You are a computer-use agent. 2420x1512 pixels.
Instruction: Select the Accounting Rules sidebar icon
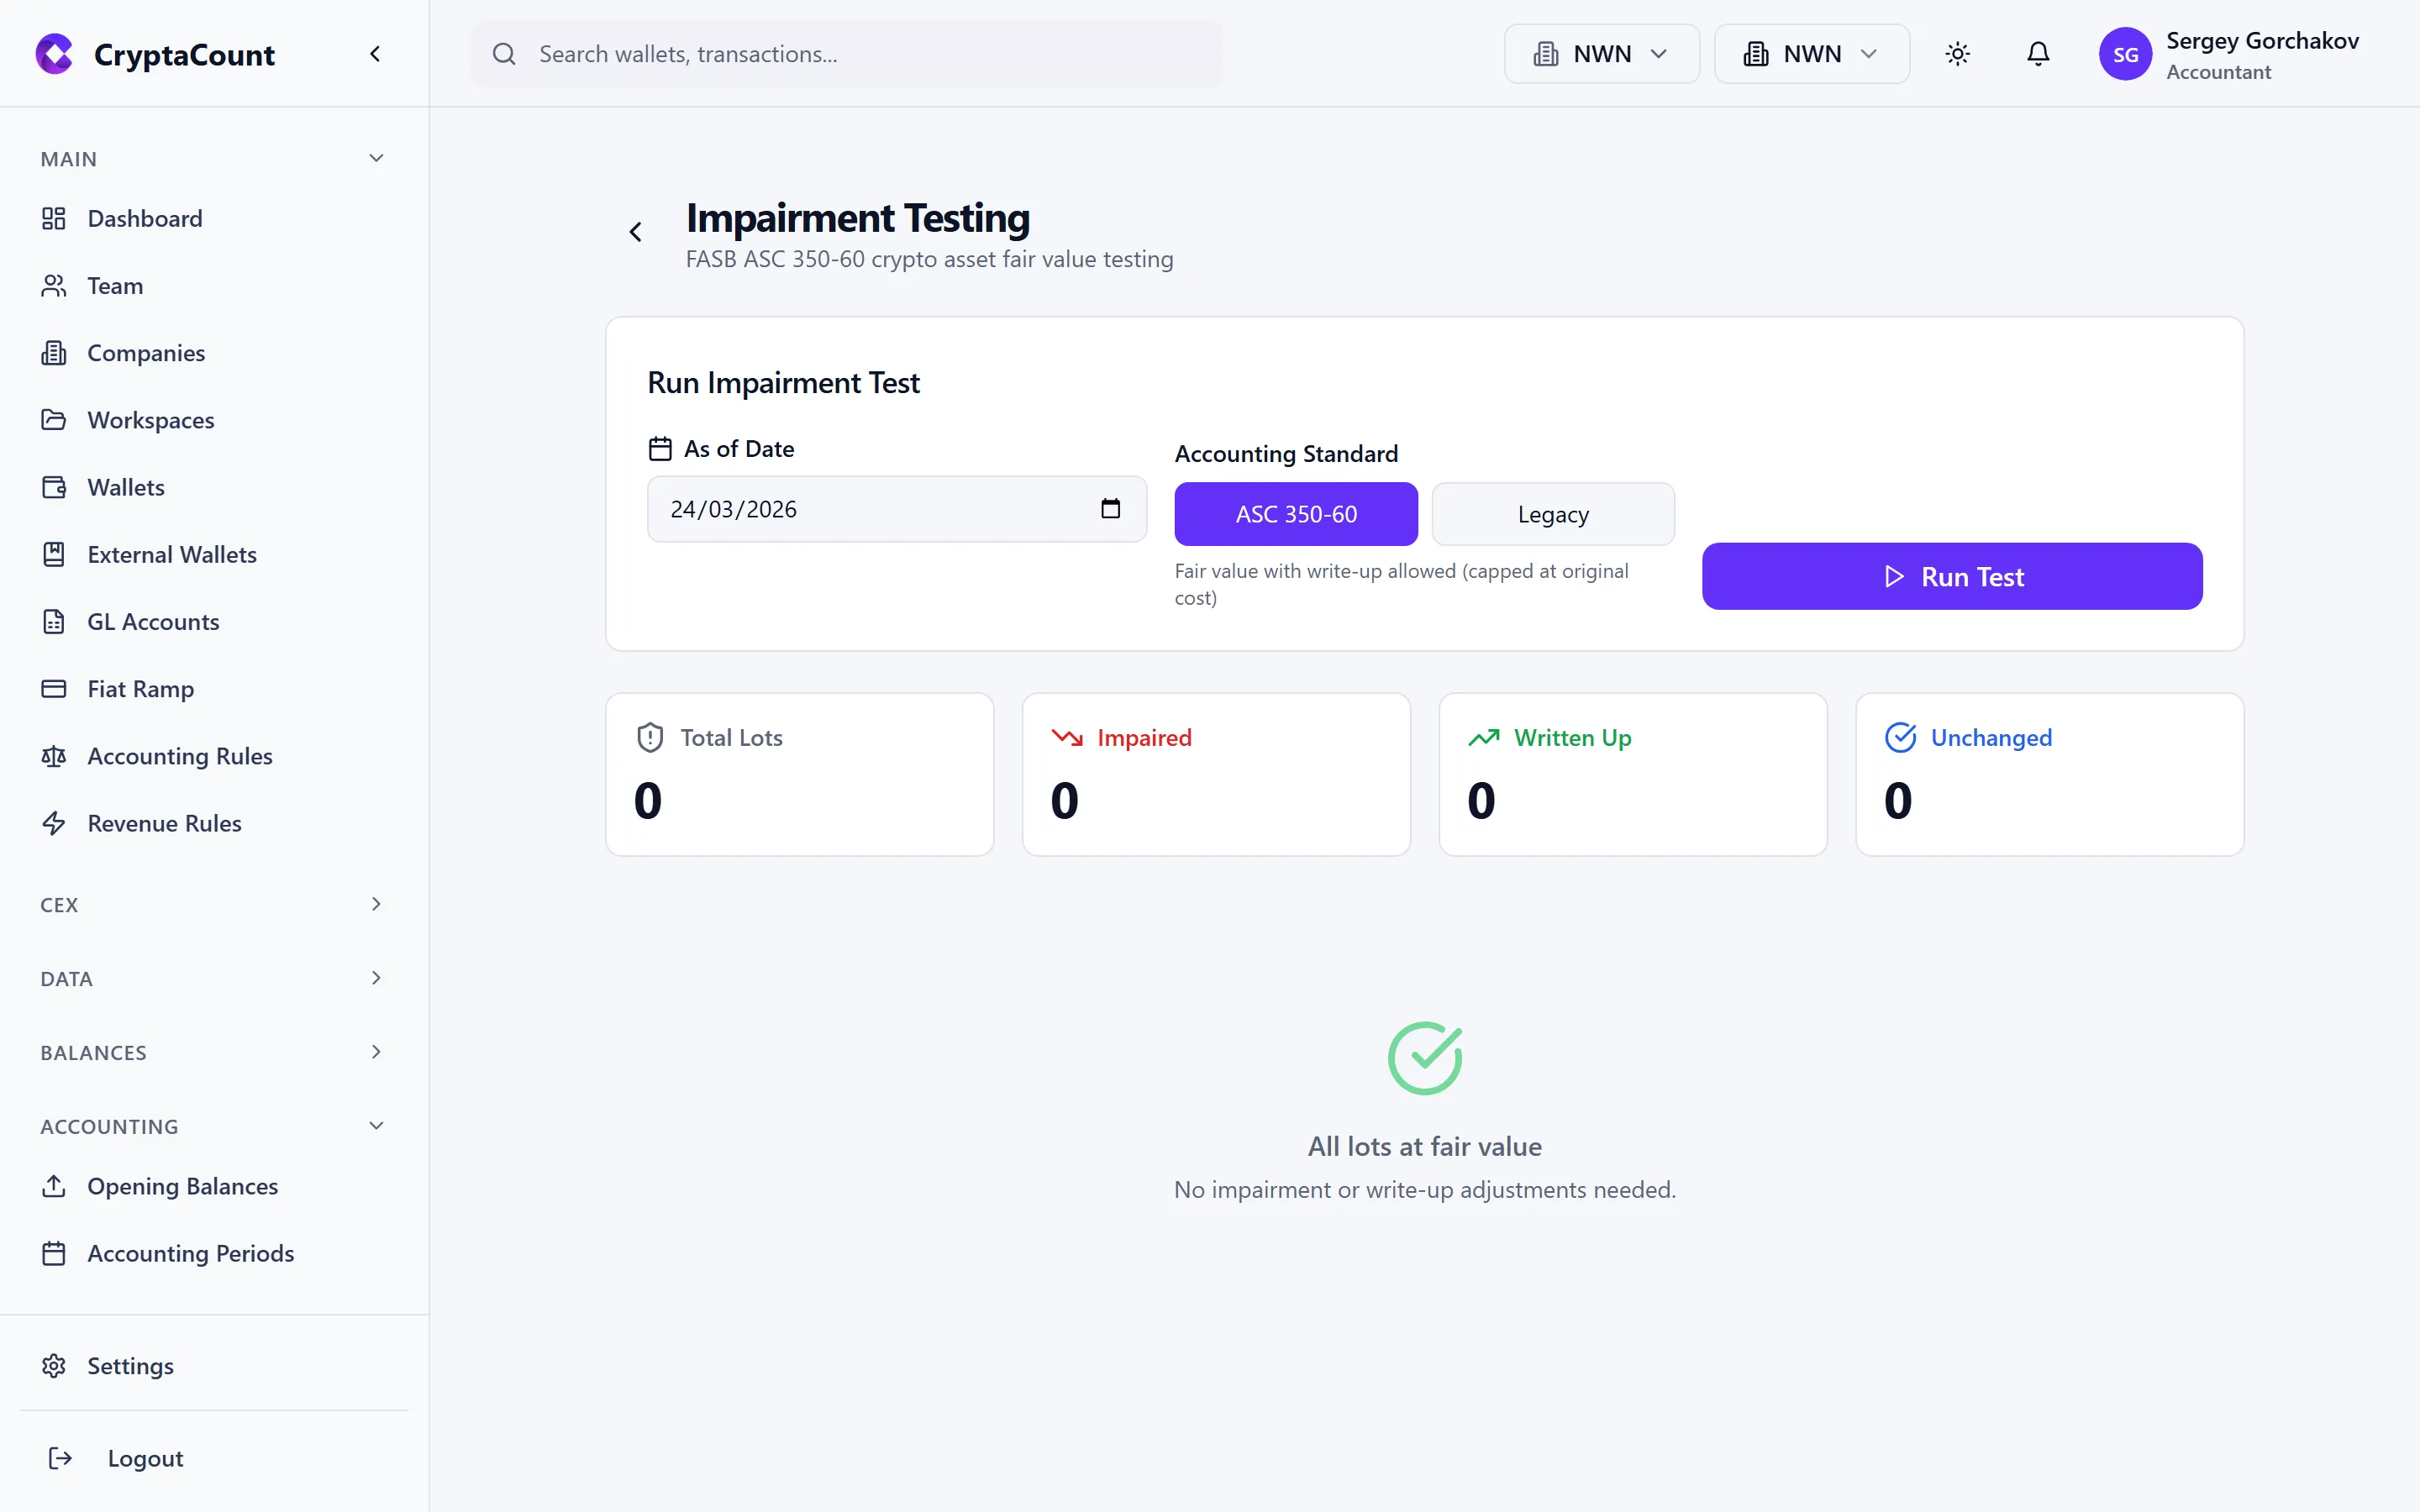pyautogui.click(x=54, y=756)
